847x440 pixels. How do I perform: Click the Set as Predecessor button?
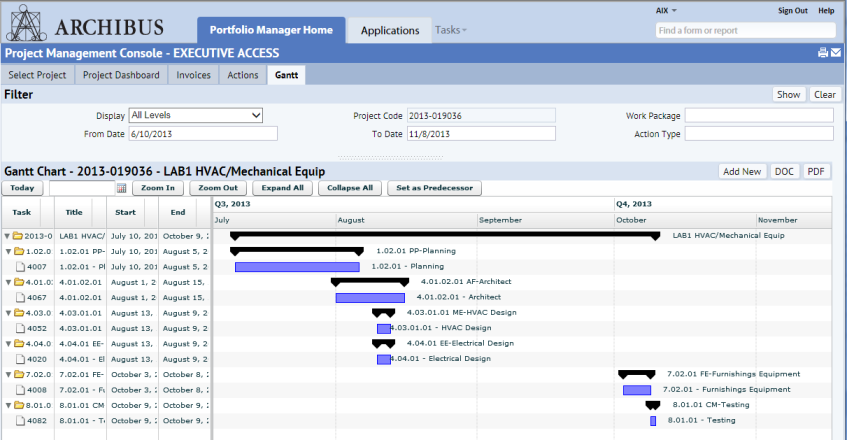[434, 188]
